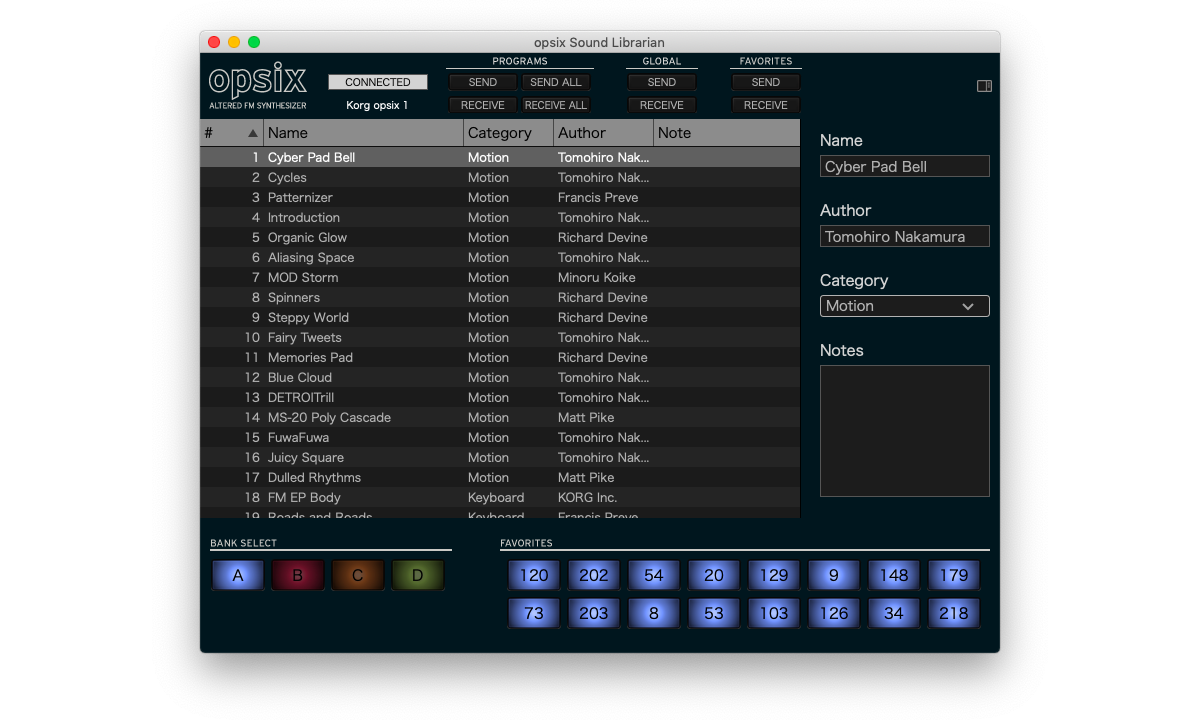Select favorite slot 103
Screen dimensions: 1200x720
[x=774, y=613]
